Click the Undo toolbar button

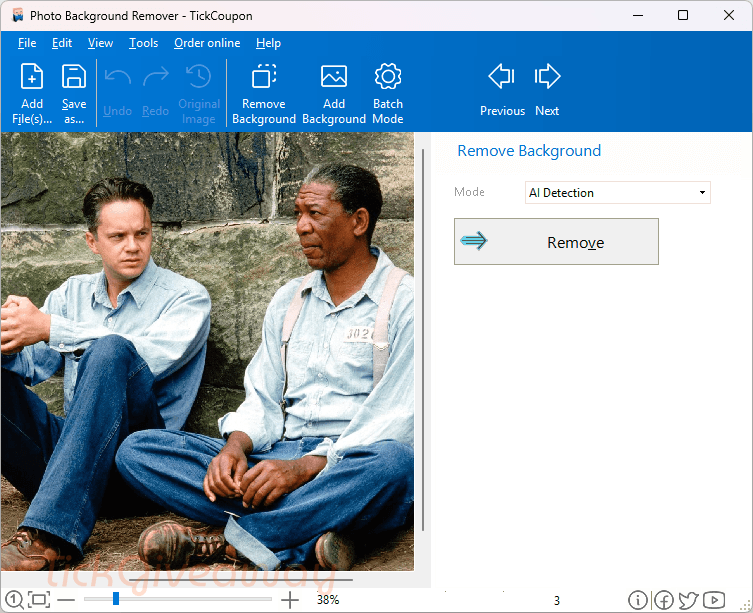click(x=118, y=93)
